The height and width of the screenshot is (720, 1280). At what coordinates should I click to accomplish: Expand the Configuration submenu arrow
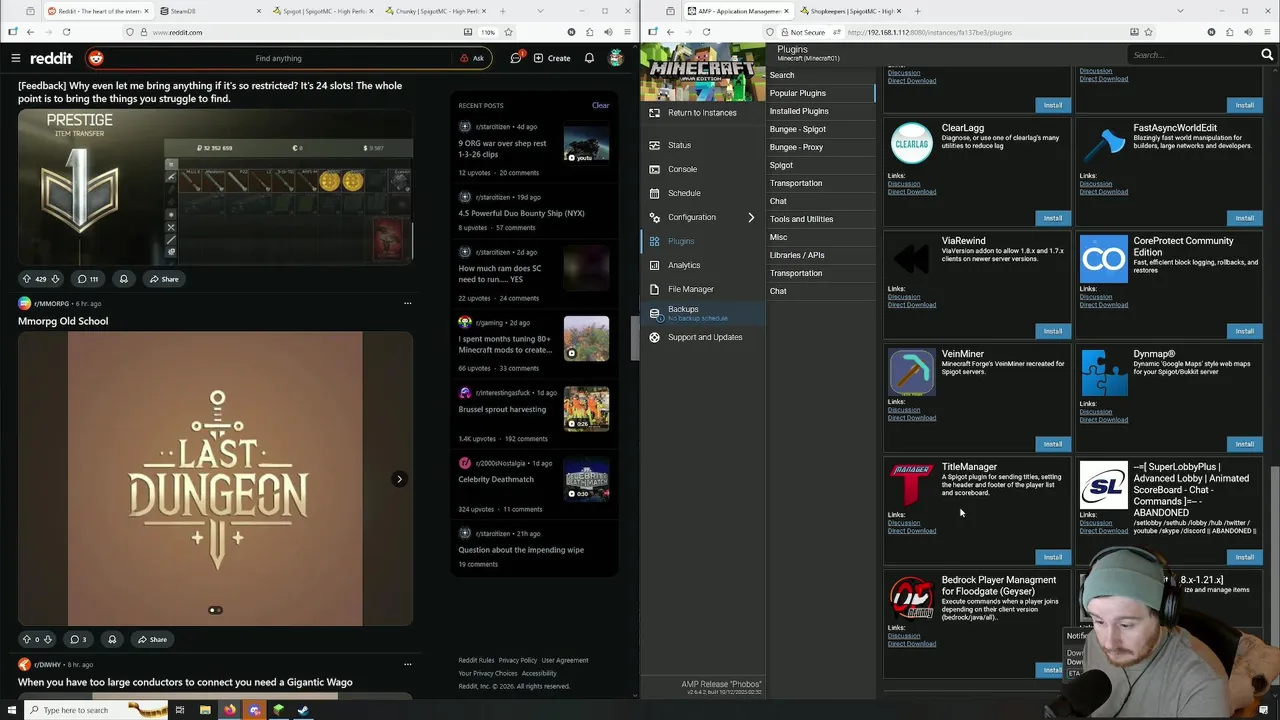click(x=751, y=217)
